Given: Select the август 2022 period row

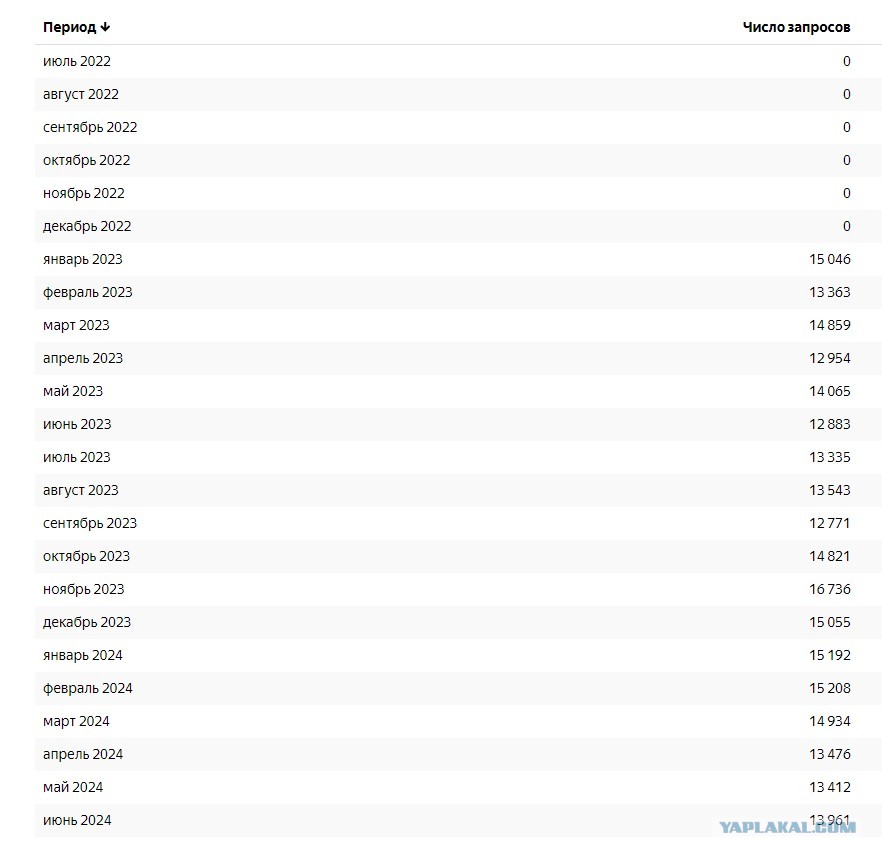Looking at the screenshot, I should click(x=458, y=94).
